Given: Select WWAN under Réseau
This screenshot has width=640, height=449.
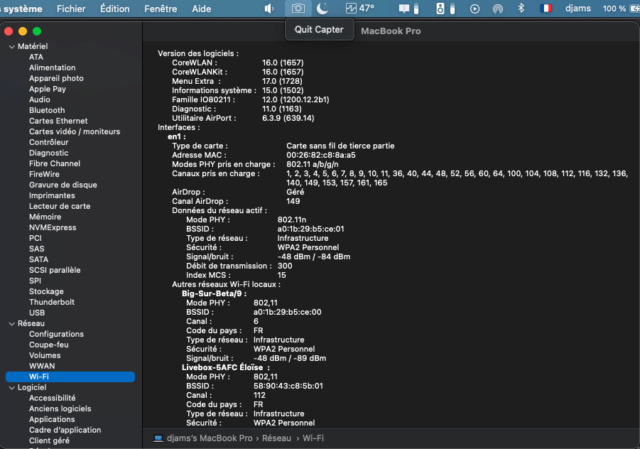Looking at the screenshot, I should tap(42, 366).
